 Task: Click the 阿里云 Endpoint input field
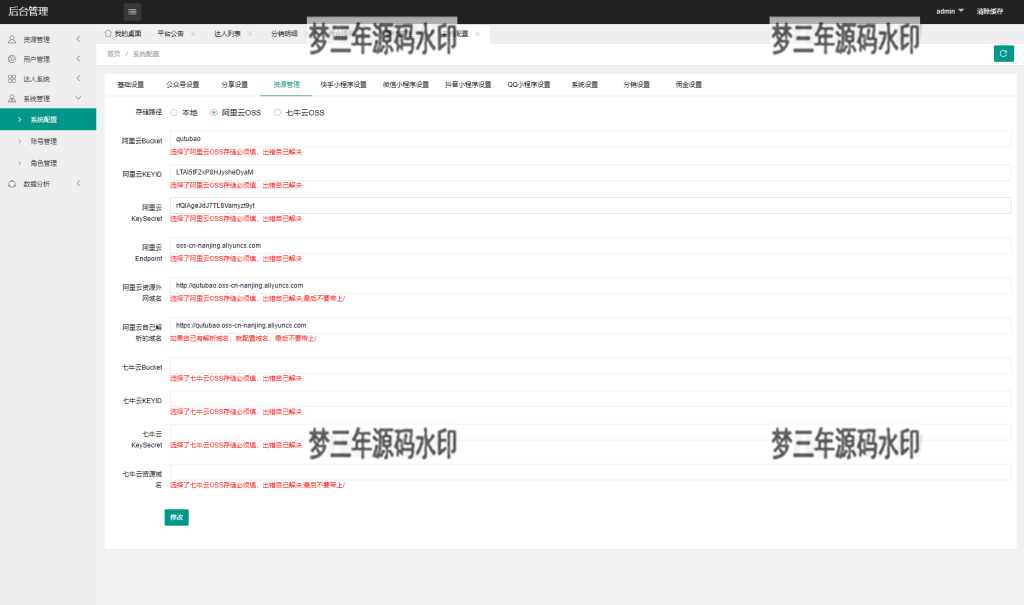pos(590,246)
